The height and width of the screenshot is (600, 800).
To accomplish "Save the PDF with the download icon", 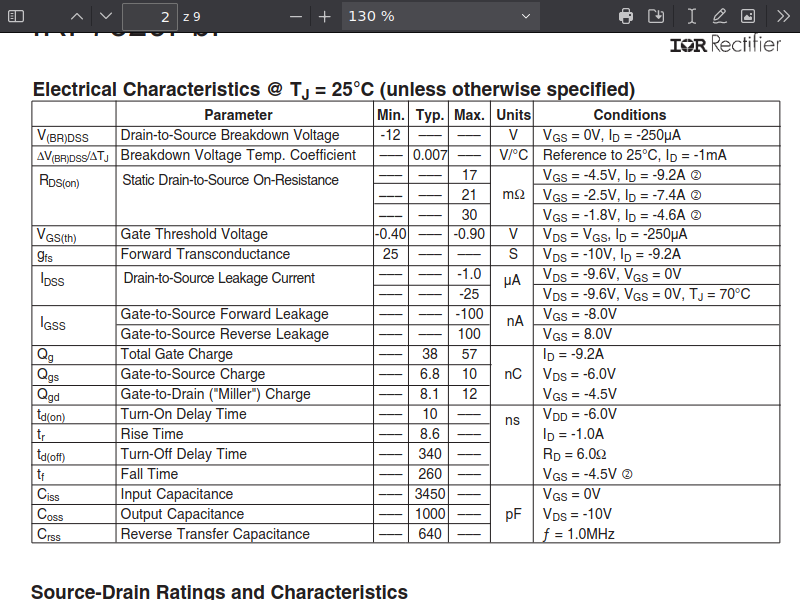I will [656, 16].
